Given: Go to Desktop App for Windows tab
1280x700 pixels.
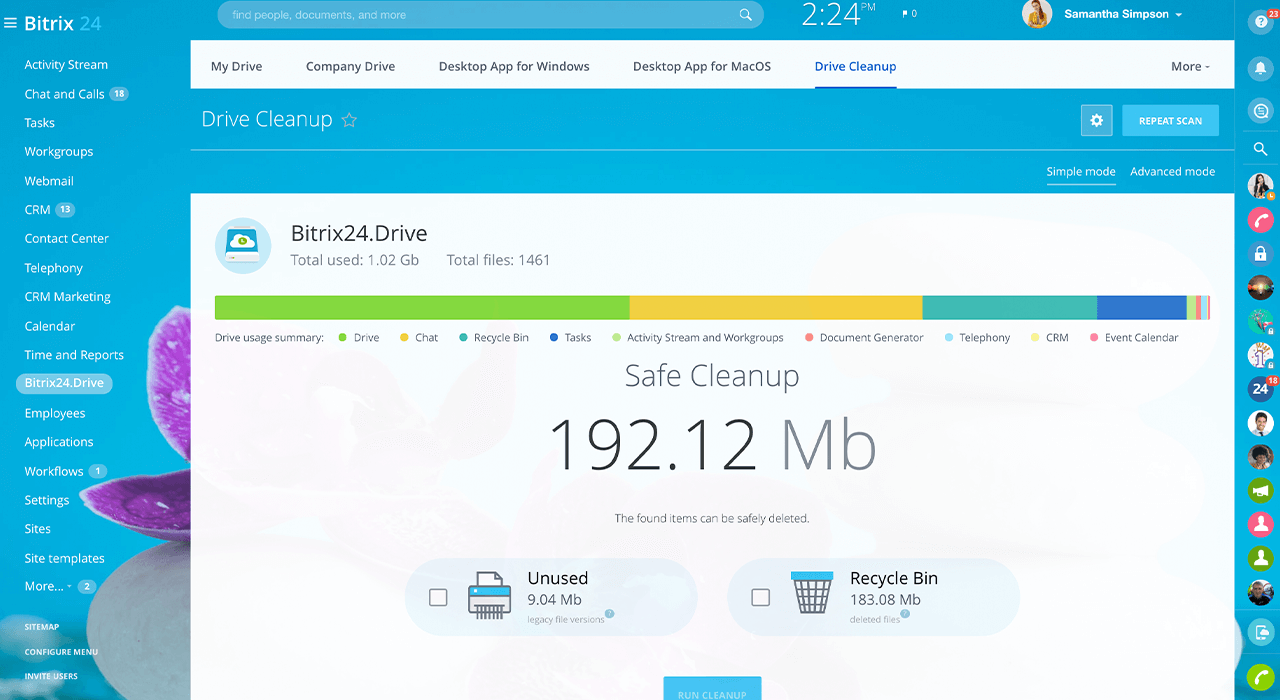Looking at the screenshot, I should 514,67.
